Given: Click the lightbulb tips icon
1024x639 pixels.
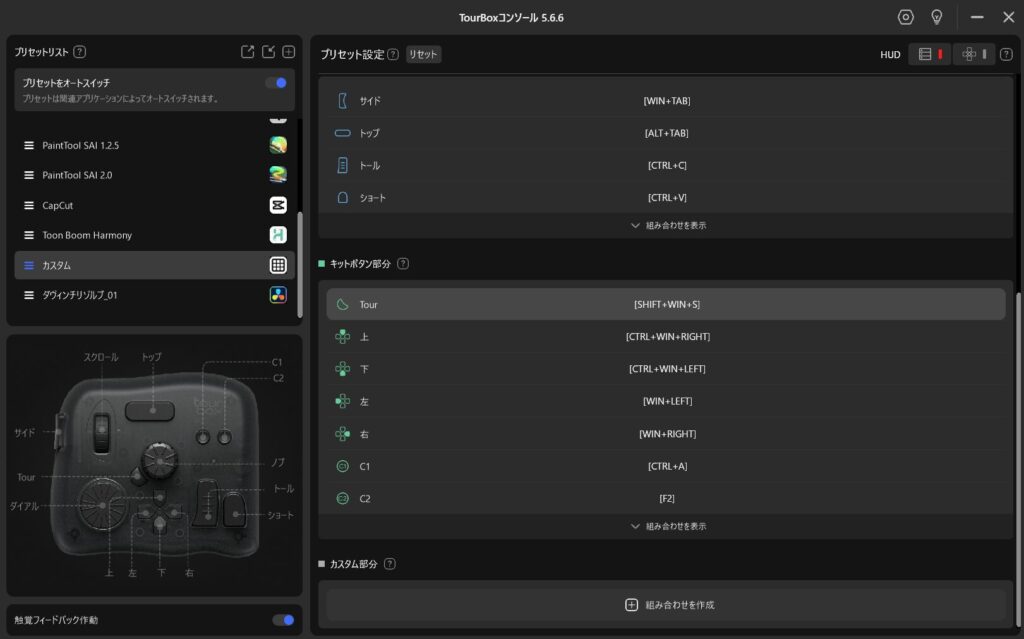Looking at the screenshot, I should [937, 17].
